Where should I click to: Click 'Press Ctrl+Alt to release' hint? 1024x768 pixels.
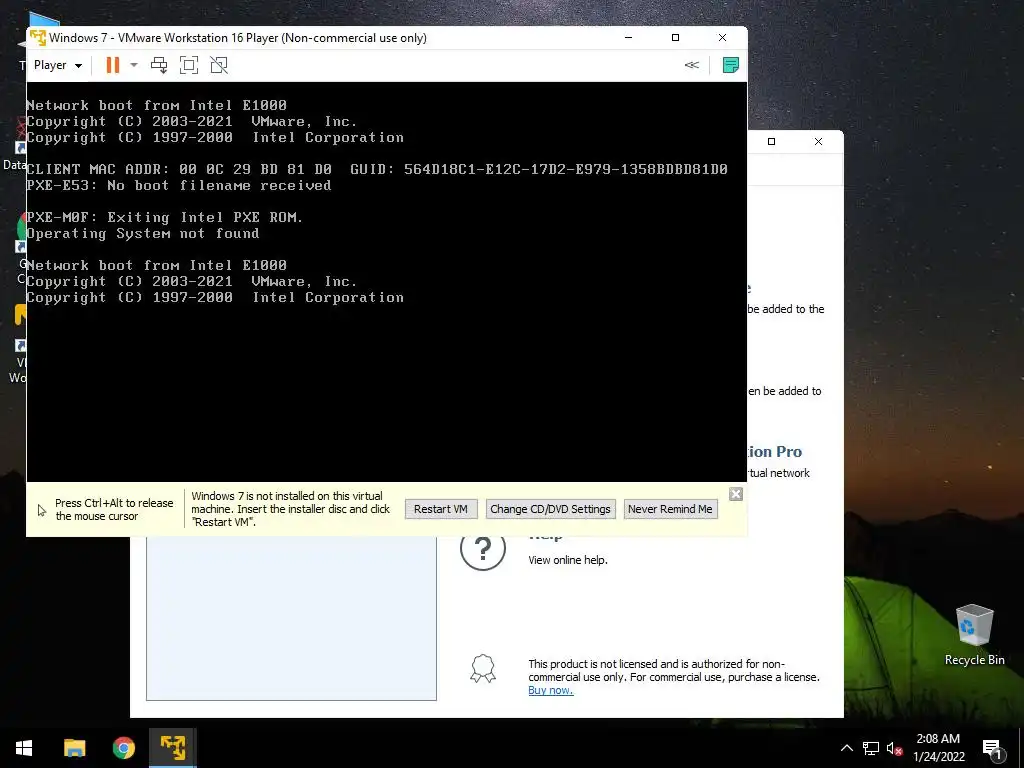point(114,509)
